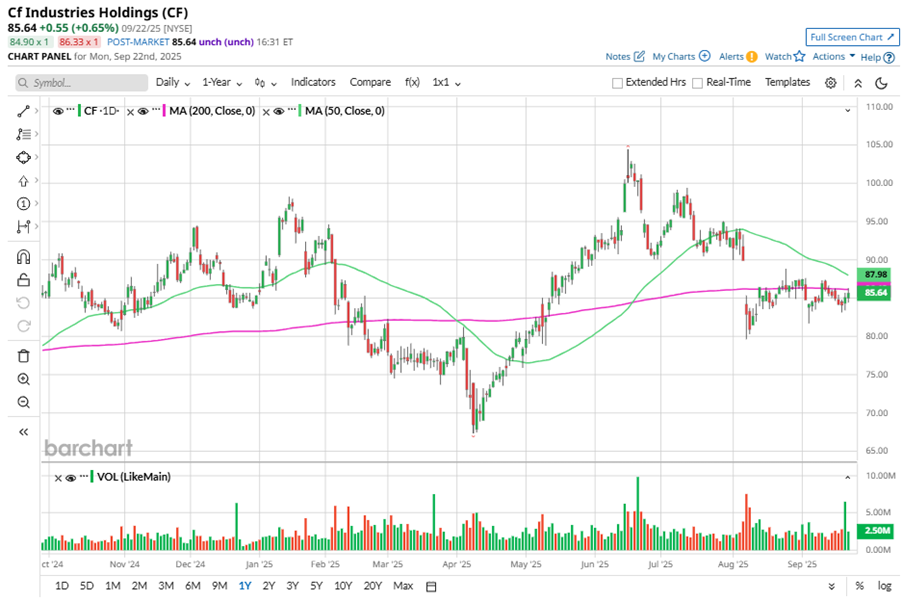902x601 pixels.
Task: Add to Watch list star icon
Action: (799, 56)
